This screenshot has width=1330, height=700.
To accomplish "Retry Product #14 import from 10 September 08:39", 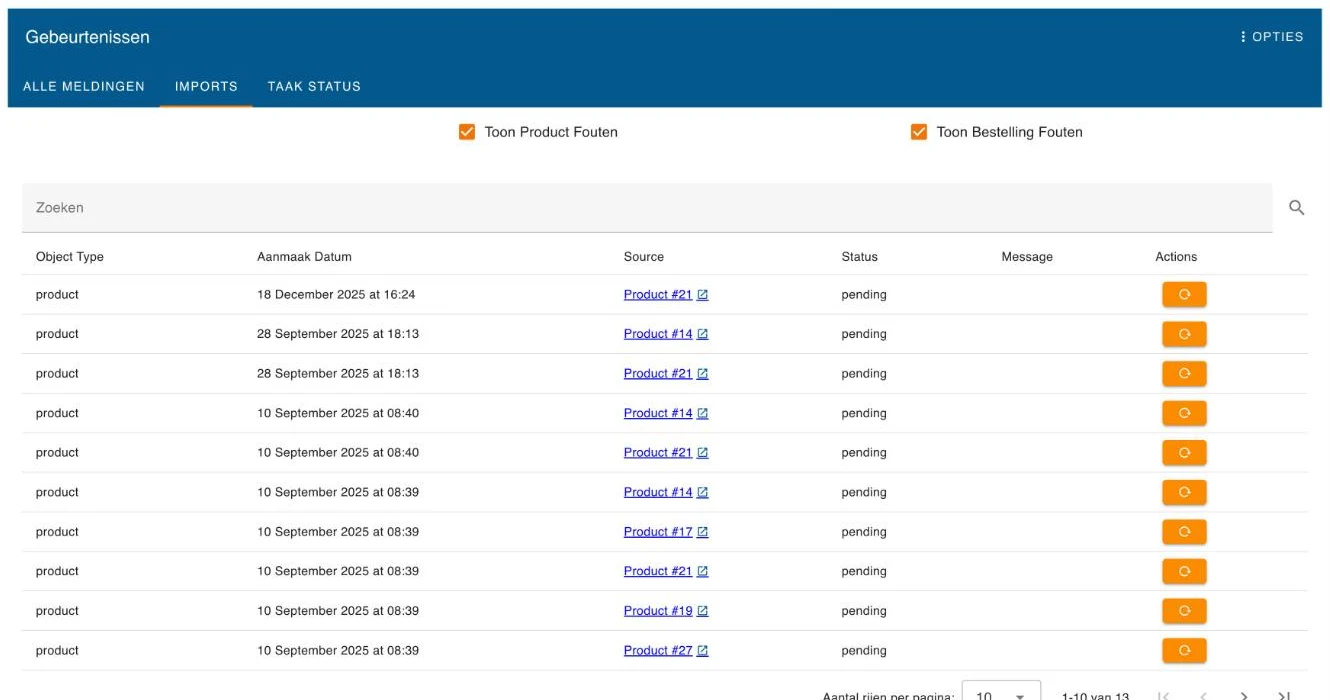I will click(1184, 492).
